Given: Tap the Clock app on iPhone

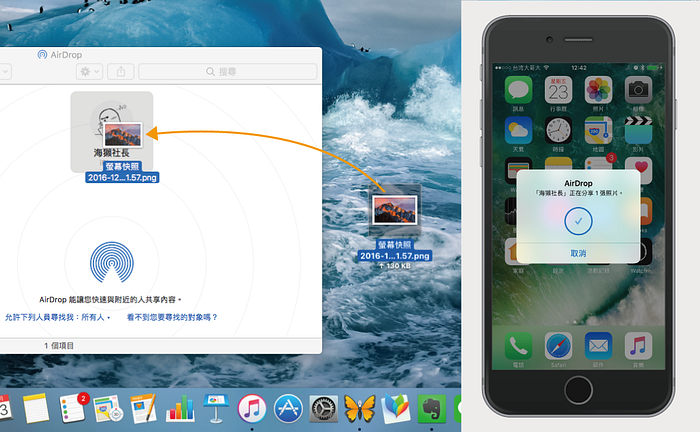Looking at the screenshot, I should [558, 130].
